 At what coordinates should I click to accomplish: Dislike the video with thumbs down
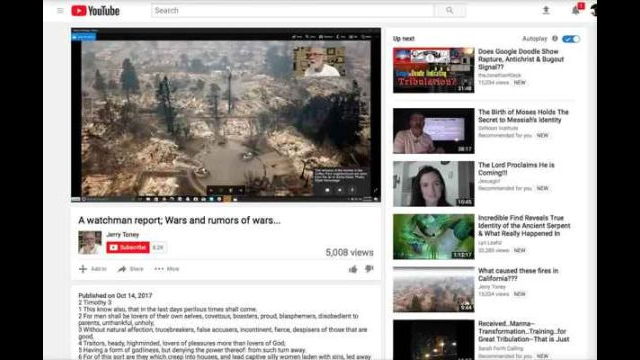click(x=369, y=269)
